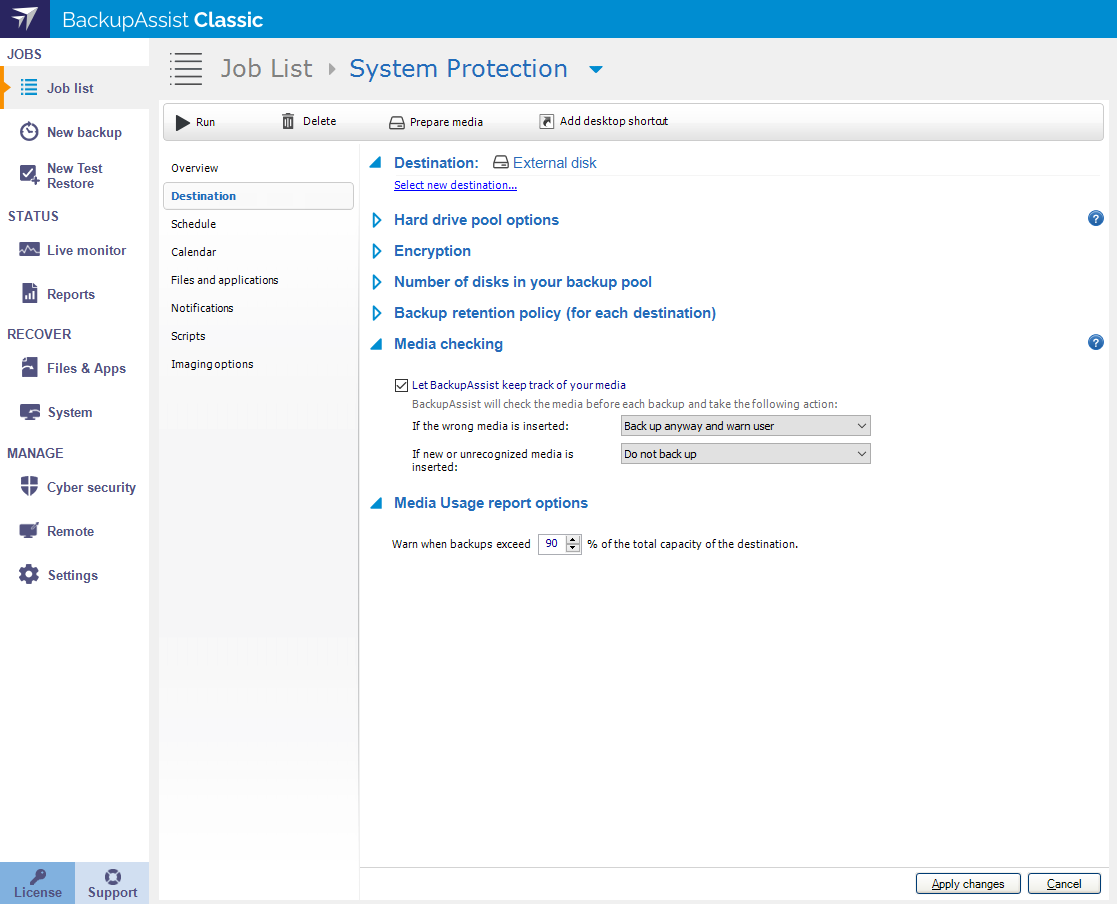Click the Support lifebuoy icon

112,877
